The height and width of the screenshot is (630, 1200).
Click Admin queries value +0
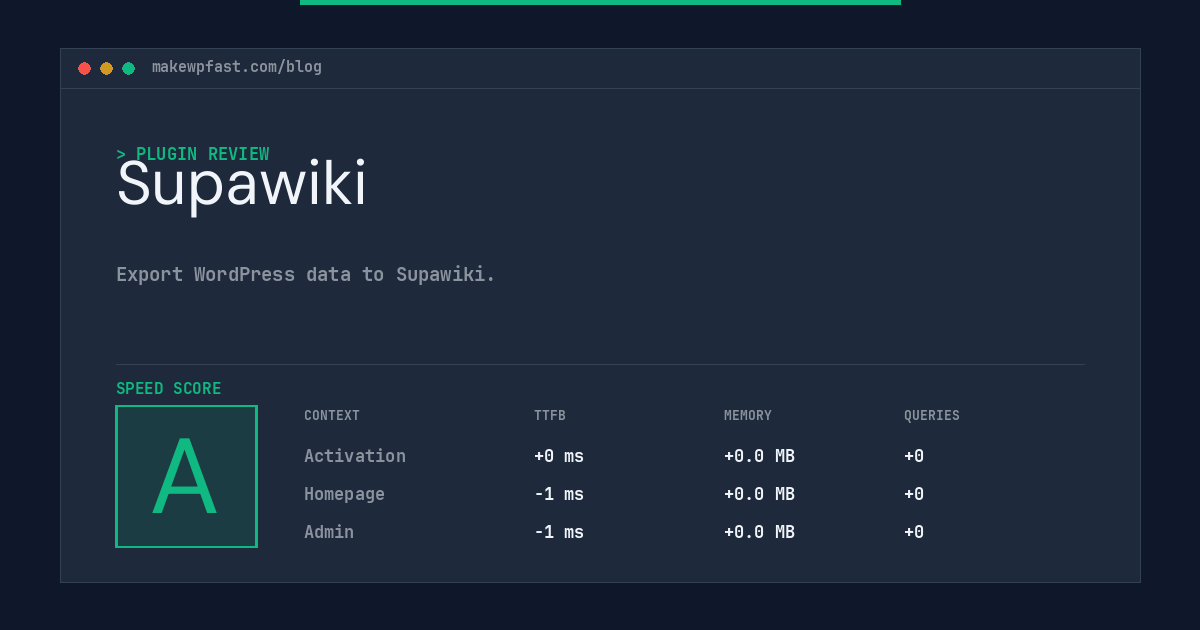[x=914, y=532]
